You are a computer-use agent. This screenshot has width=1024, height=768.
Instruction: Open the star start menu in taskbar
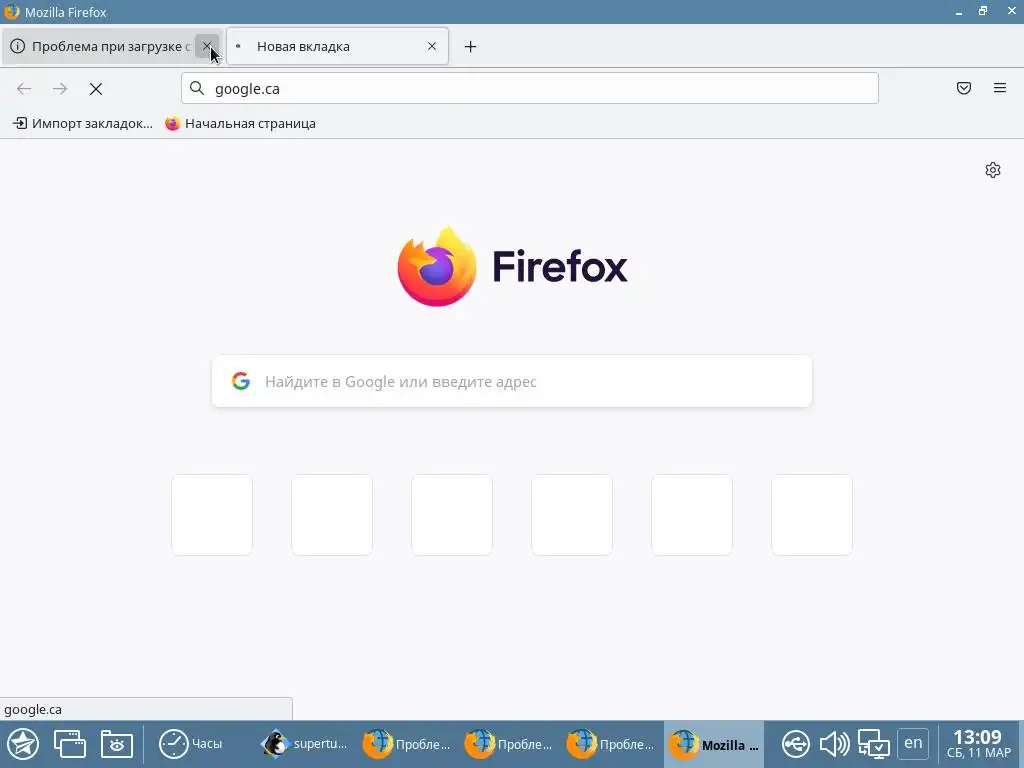point(23,744)
